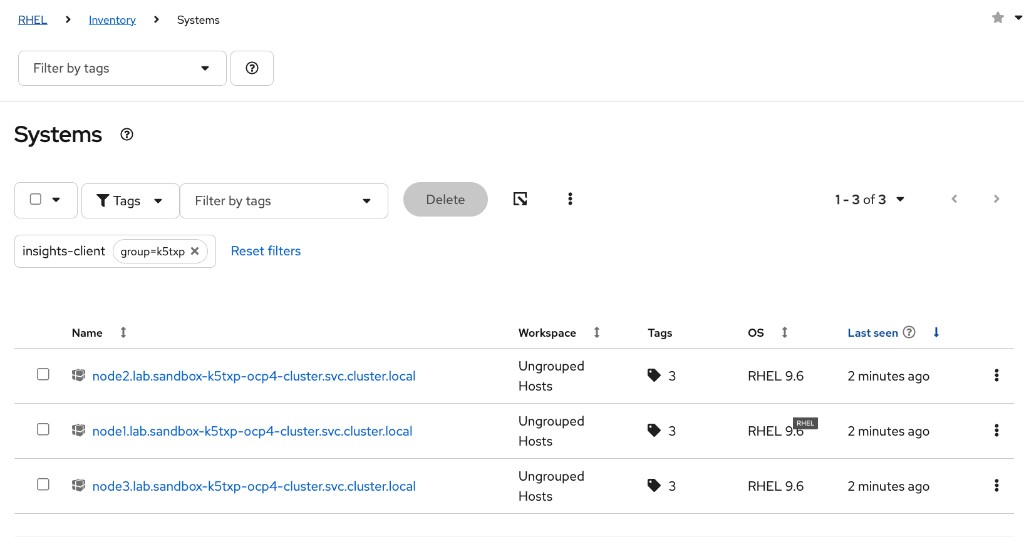
Task: Open node1.lab.sandbox-k5txp system link
Action: [x=252, y=431]
